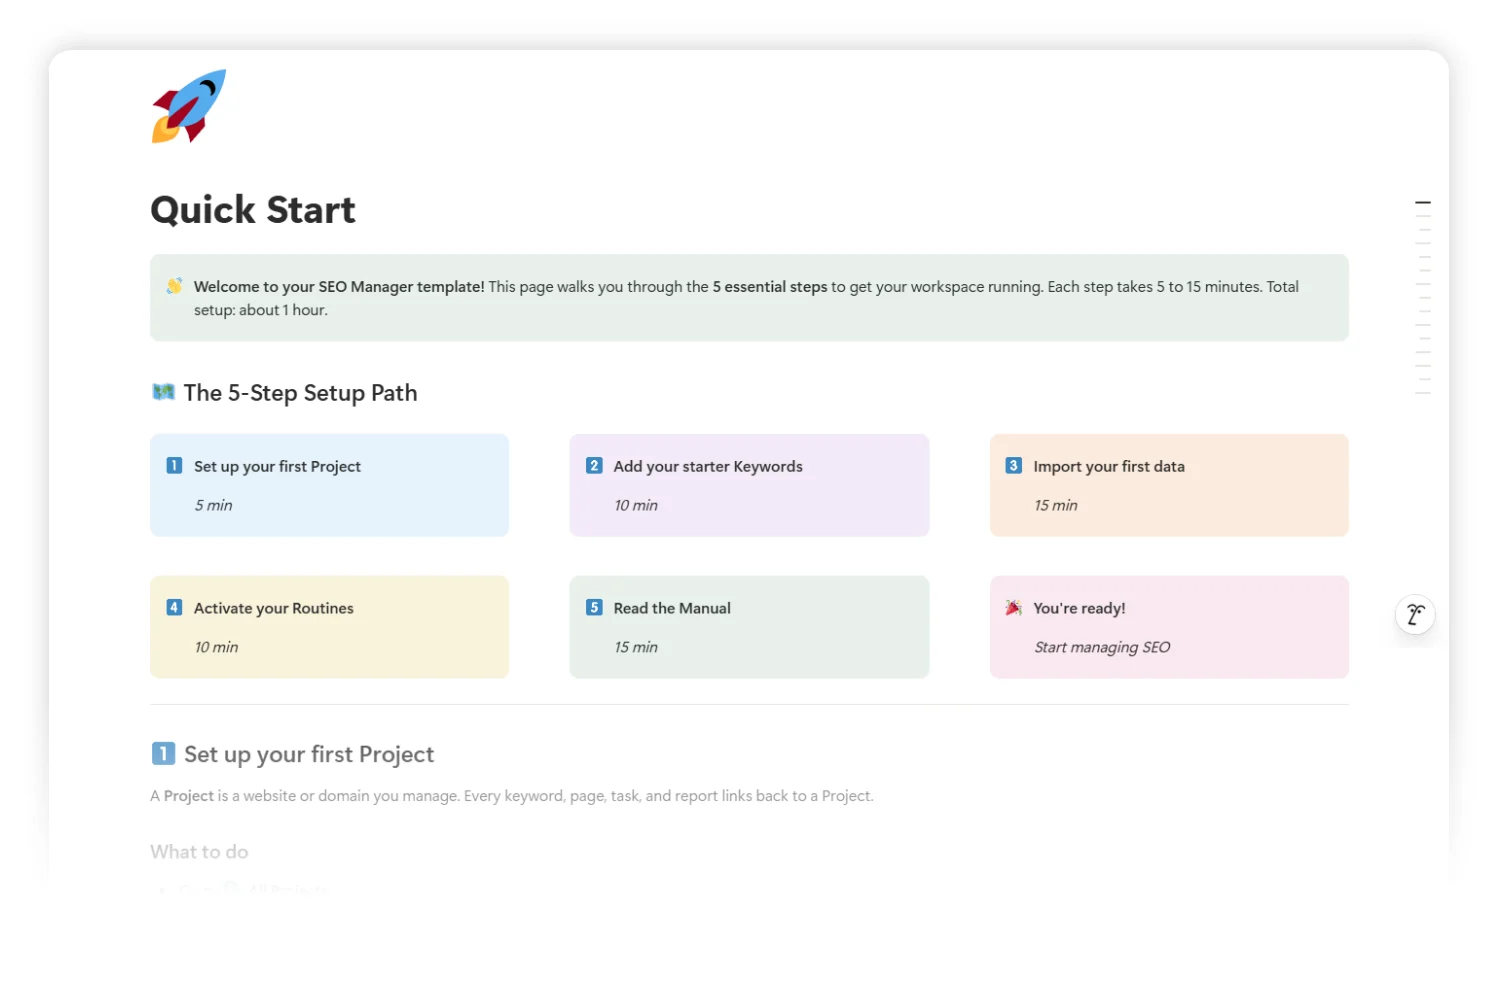Click the '15 min' label under Import your first data
1500x1000 pixels.
[1056, 506]
